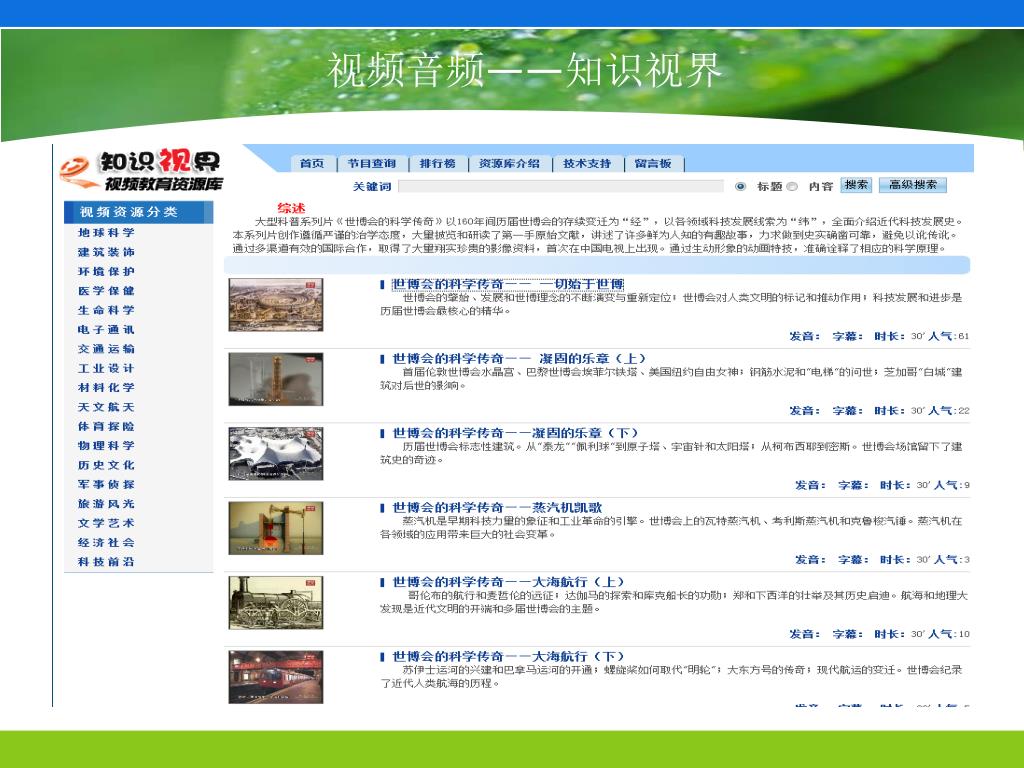Open the 天文航天 category

click(x=106, y=407)
